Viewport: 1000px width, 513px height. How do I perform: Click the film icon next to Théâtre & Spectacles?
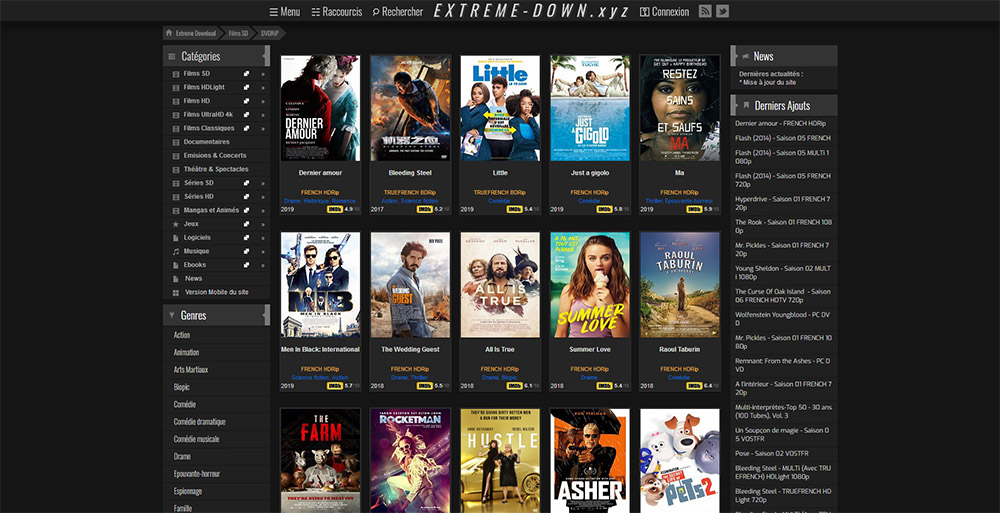tap(176, 170)
